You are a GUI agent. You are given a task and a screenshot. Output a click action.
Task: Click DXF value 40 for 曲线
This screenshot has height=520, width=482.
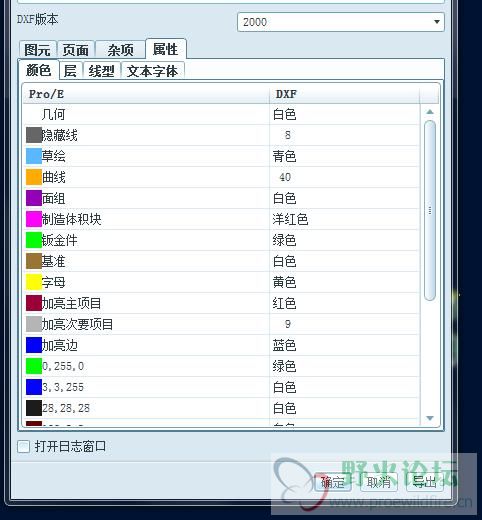pyautogui.click(x=285, y=177)
